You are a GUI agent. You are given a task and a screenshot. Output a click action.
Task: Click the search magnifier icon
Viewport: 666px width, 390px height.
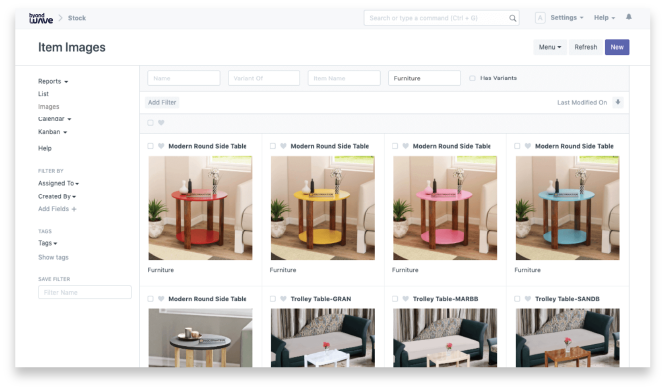513,18
